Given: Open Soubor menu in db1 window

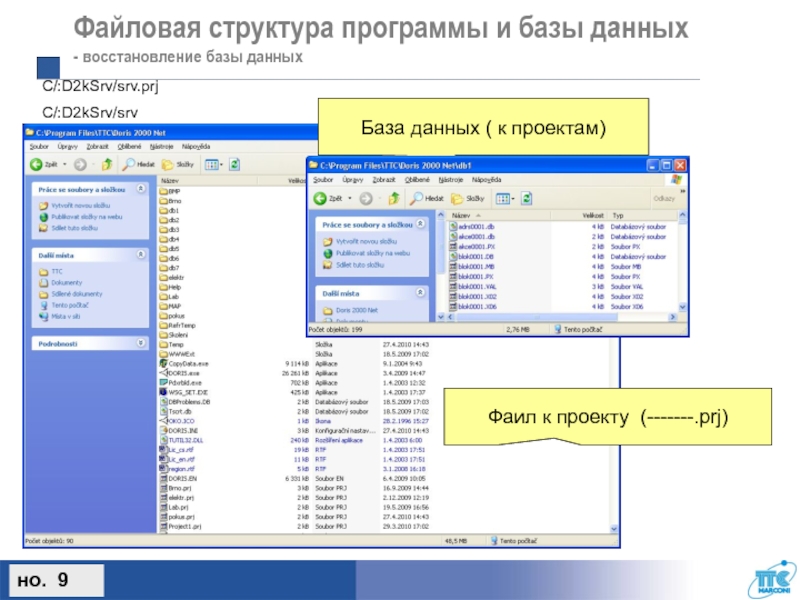Looking at the screenshot, I should 323,180.
